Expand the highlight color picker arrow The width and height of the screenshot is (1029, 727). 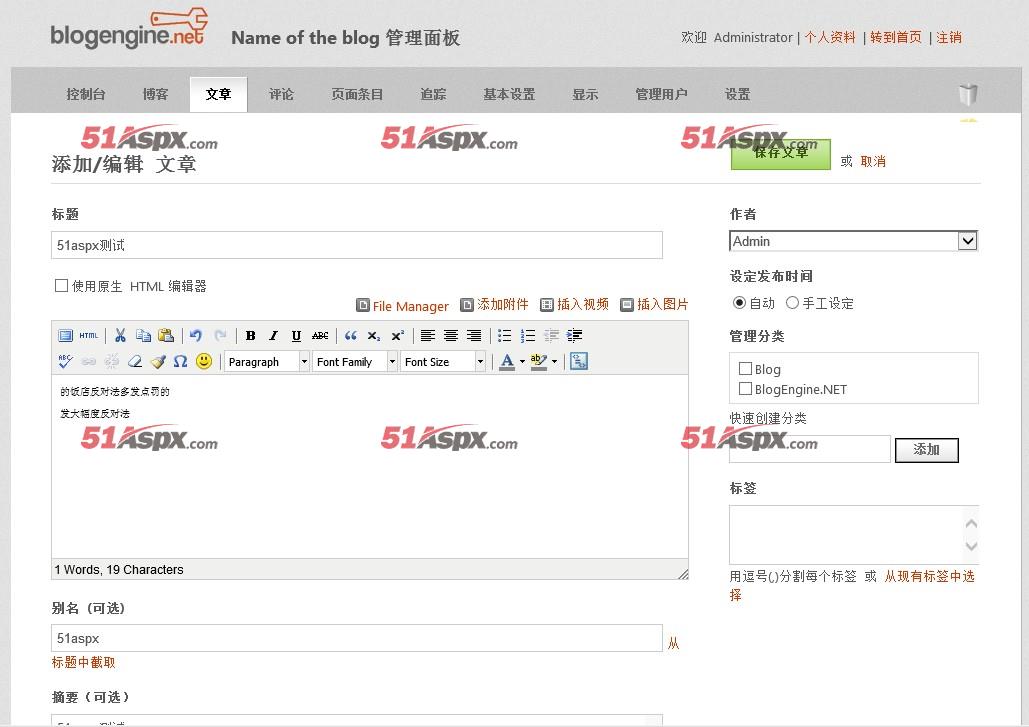pos(555,362)
